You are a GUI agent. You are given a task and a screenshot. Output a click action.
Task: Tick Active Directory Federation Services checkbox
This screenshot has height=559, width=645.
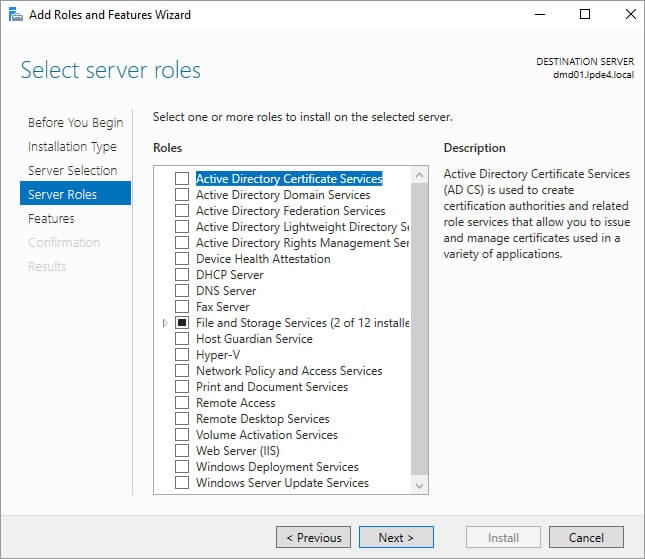tap(182, 211)
